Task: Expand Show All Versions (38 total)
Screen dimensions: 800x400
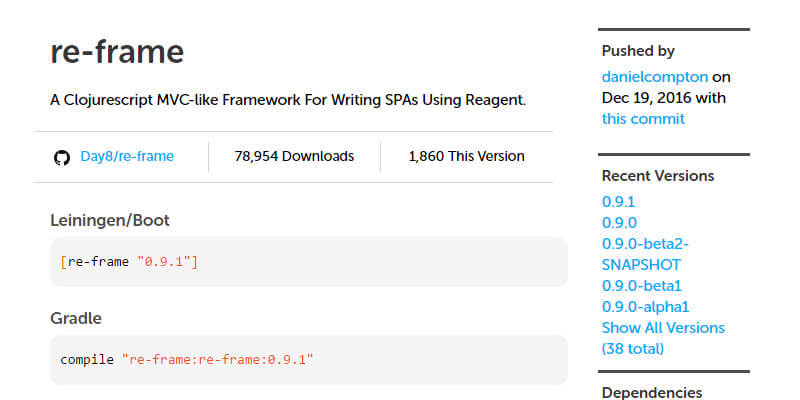Action: (663, 338)
